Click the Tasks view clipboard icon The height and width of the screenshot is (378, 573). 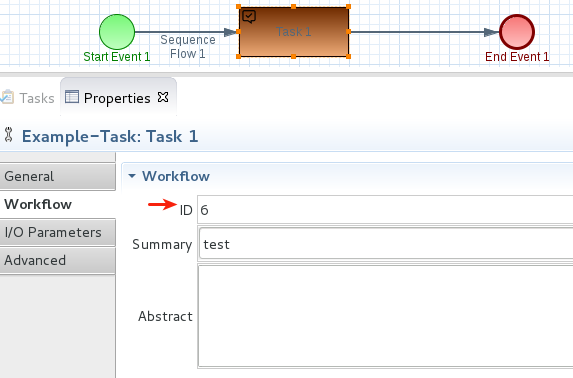click(7, 98)
